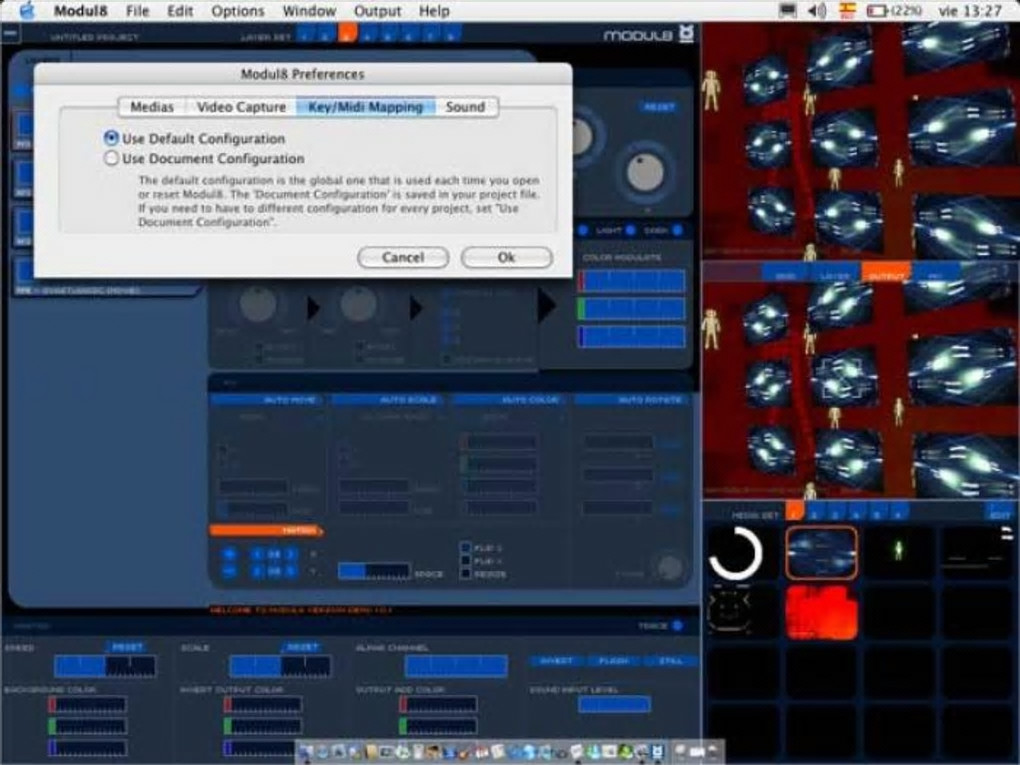Select media set 2 button
Image resolution: width=1020 pixels, height=765 pixels.
[814, 513]
